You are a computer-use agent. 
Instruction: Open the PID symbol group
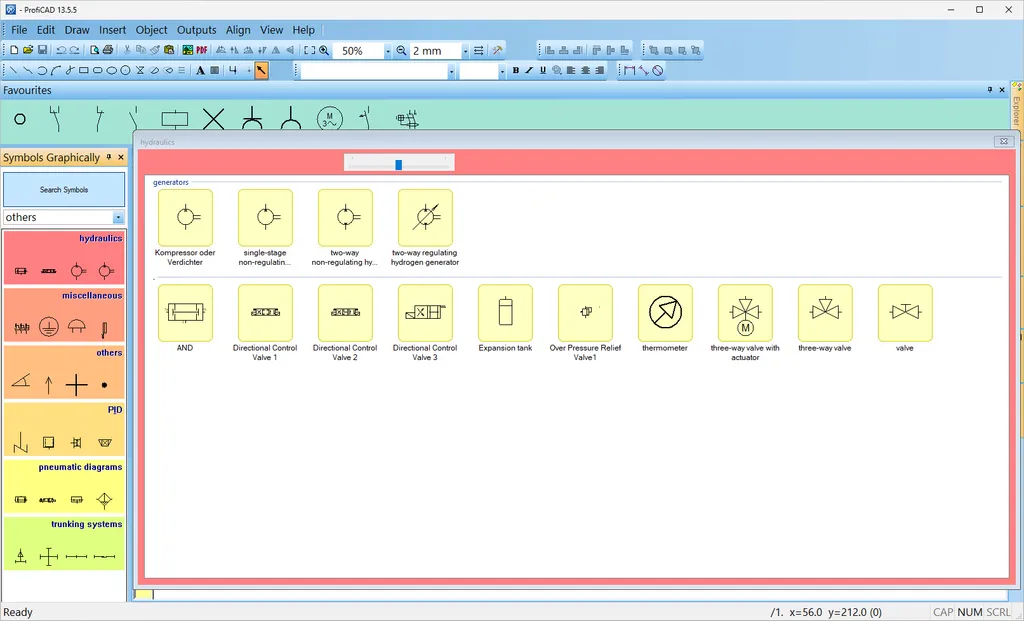point(64,429)
